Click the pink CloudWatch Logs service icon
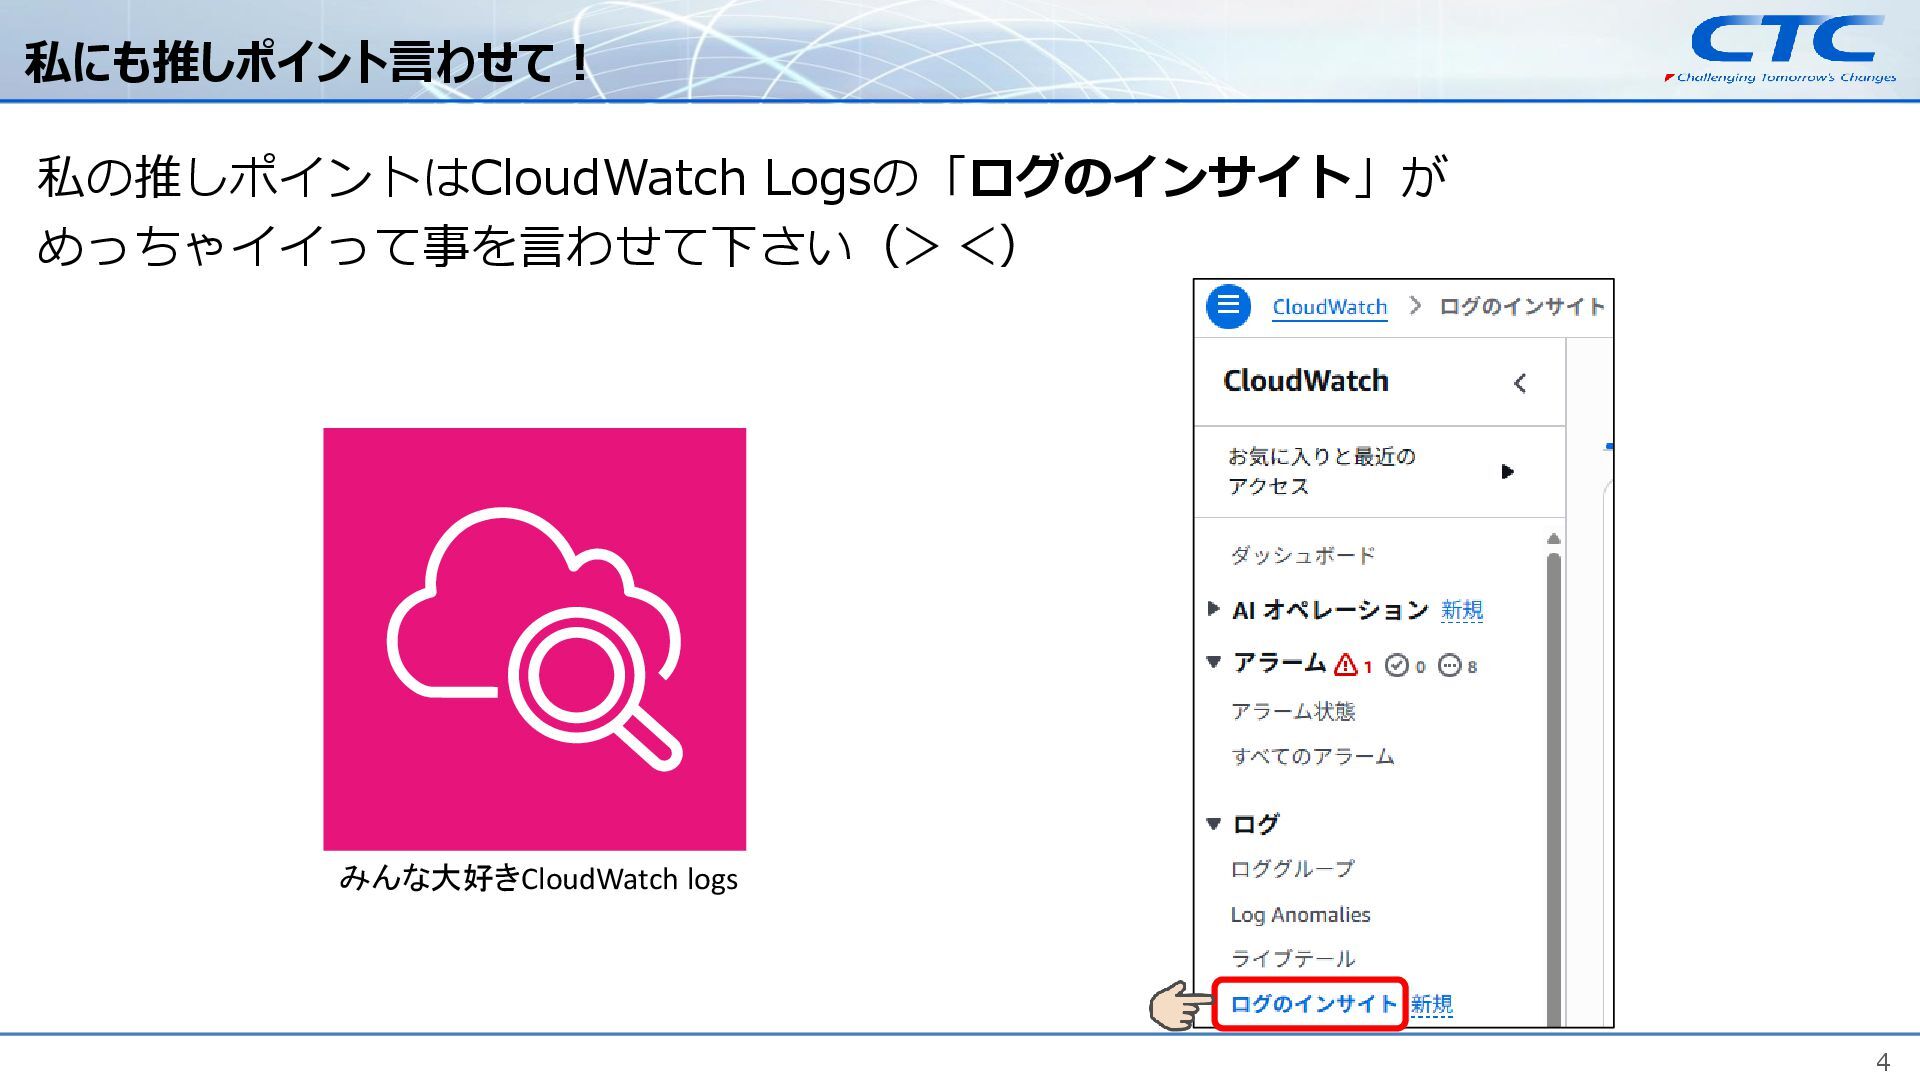This screenshot has height=1080, width=1920. click(x=534, y=639)
